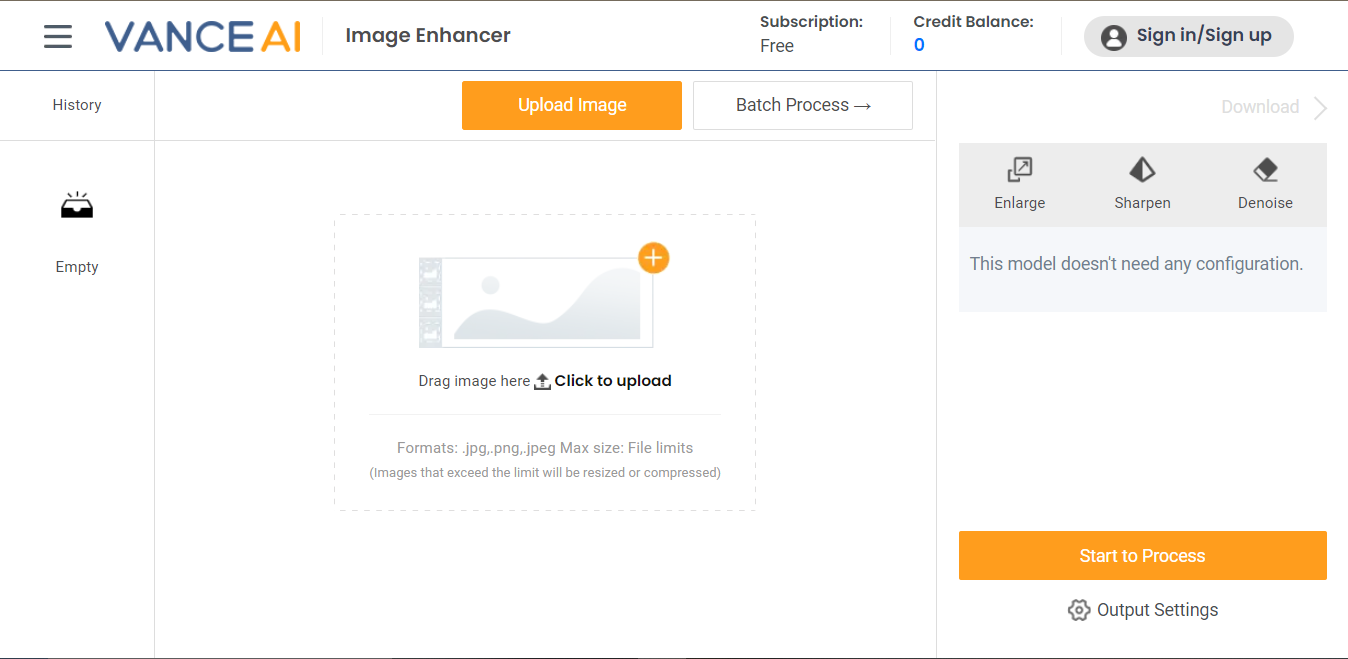
Task: Click the credit balance value 0
Action: (x=919, y=45)
